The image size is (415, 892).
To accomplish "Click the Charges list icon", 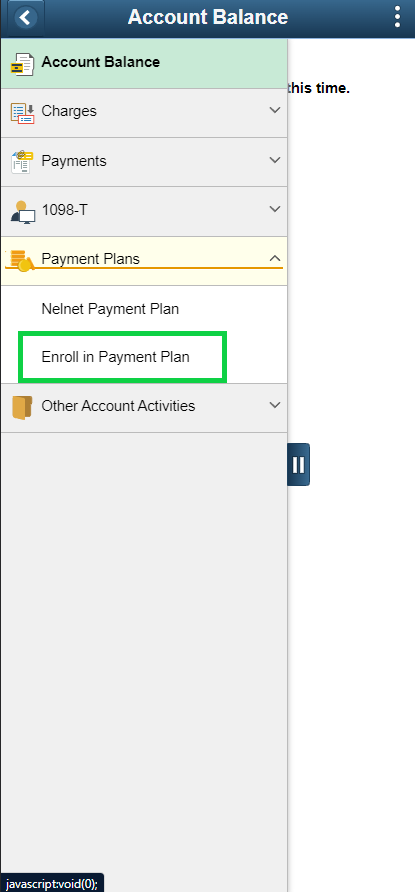I will (22, 113).
